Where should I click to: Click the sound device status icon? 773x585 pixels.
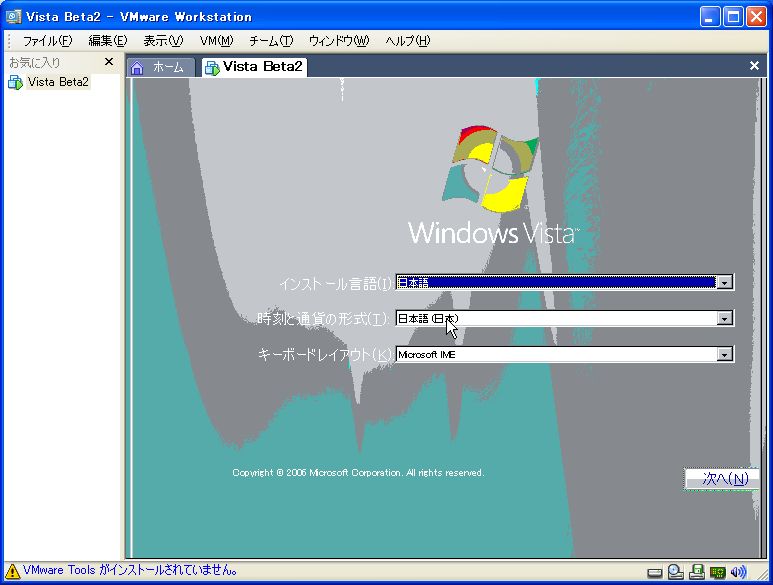click(738, 572)
